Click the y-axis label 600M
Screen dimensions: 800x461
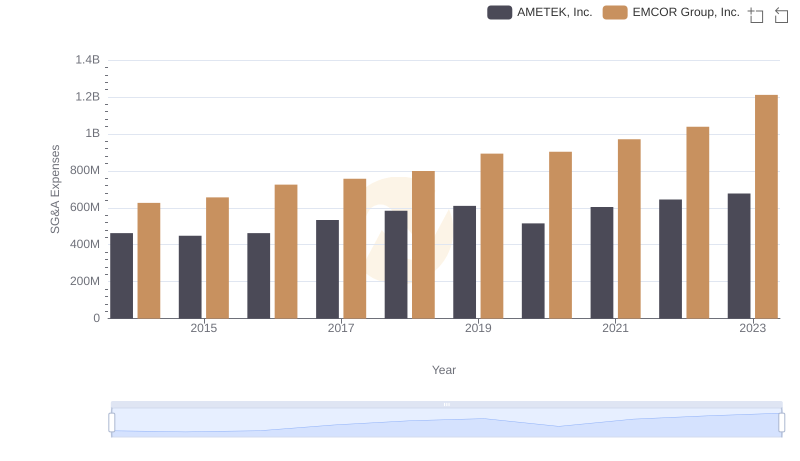point(85,208)
